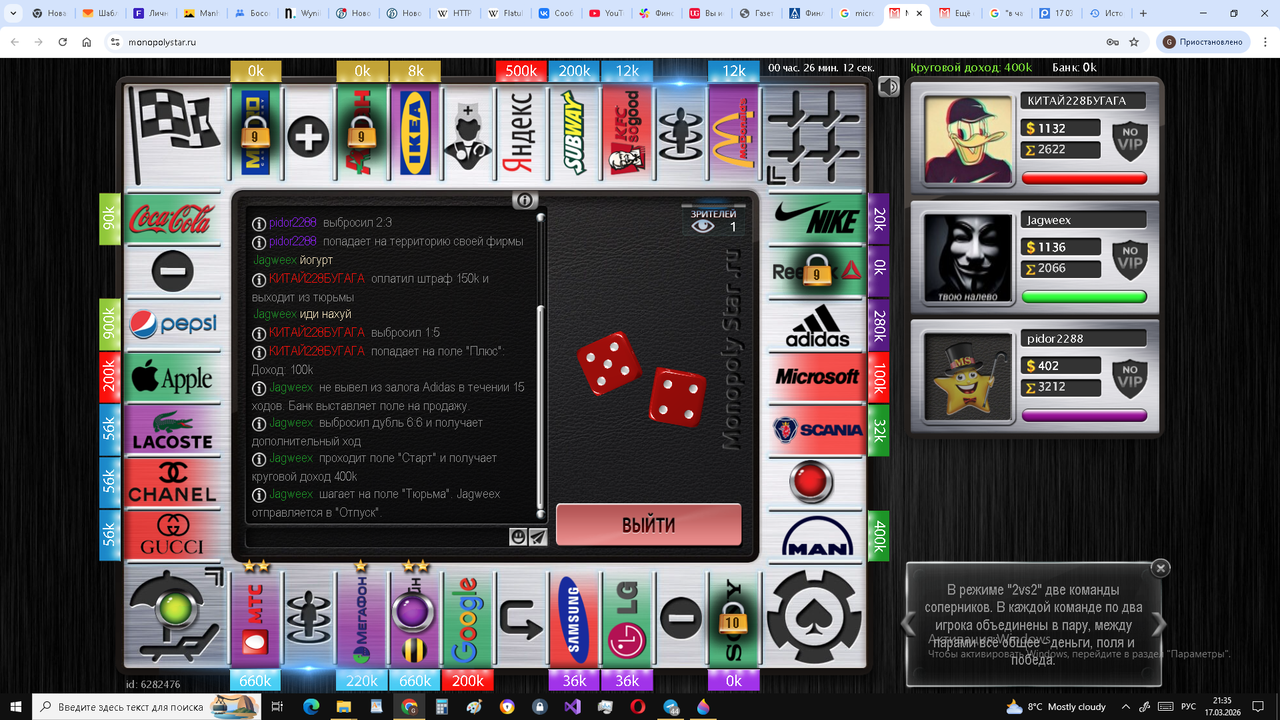Switch to the YouTube browser tab

point(607,14)
